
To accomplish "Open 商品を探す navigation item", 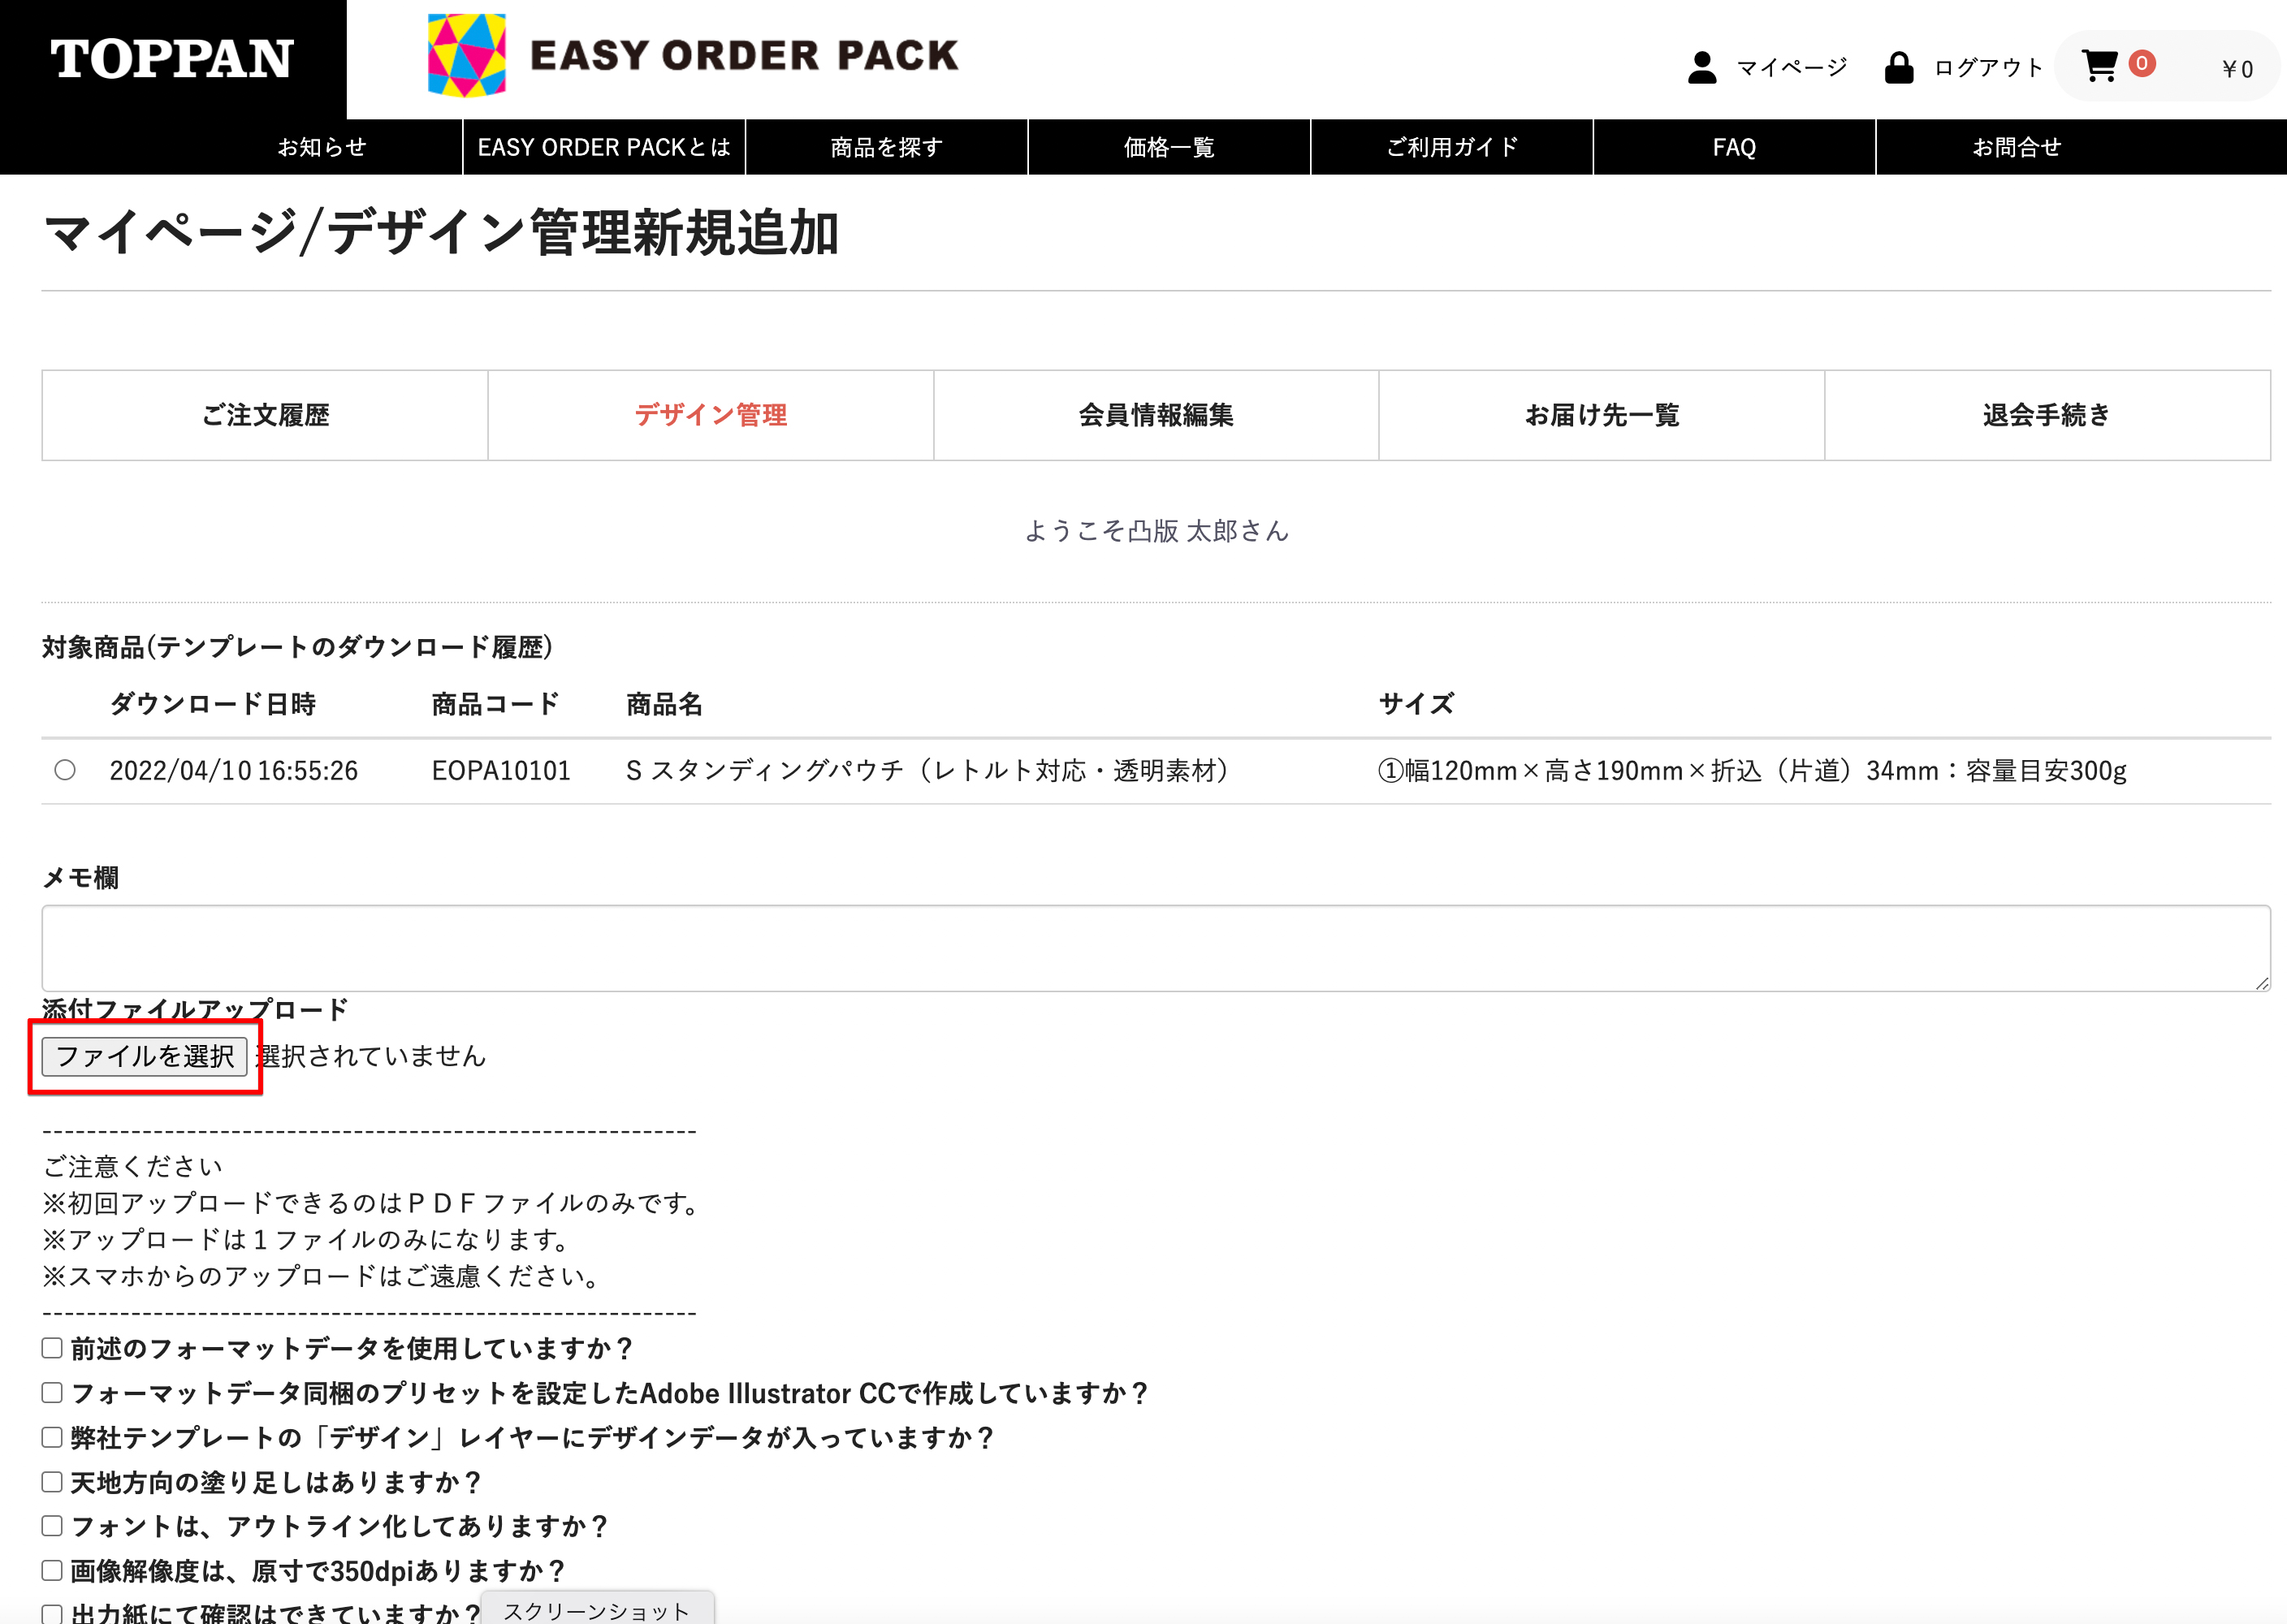I will pyautogui.click(x=886, y=147).
